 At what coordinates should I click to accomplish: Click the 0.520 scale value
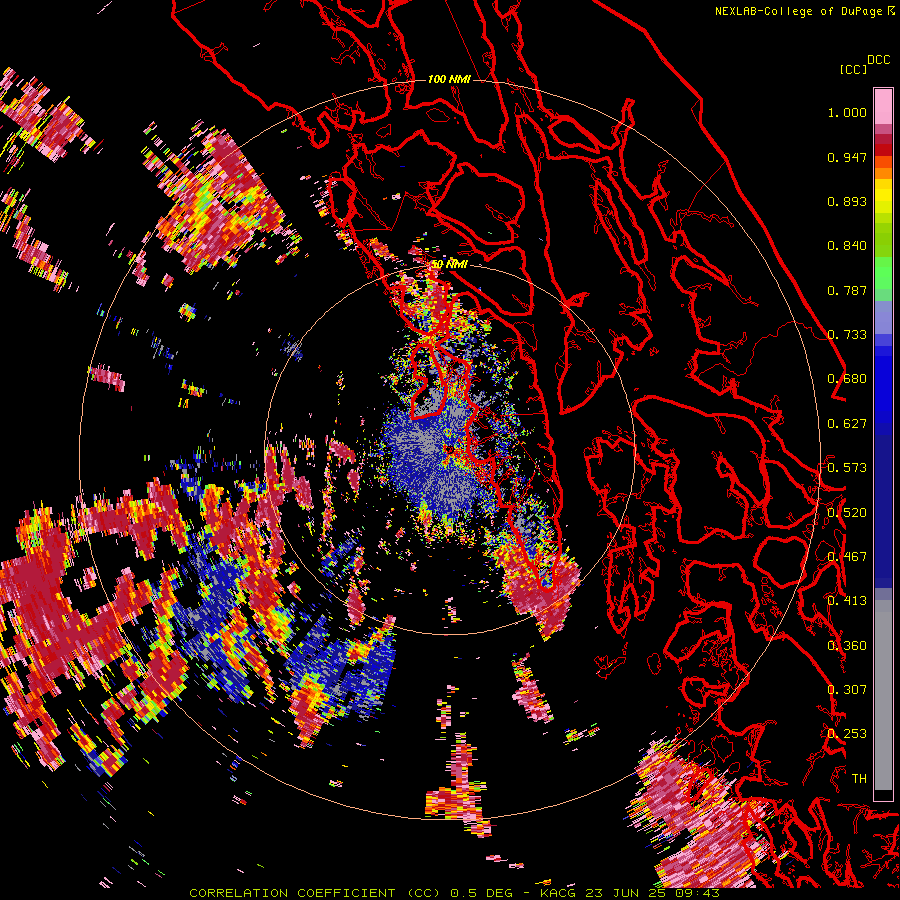click(x=847, y=513)
